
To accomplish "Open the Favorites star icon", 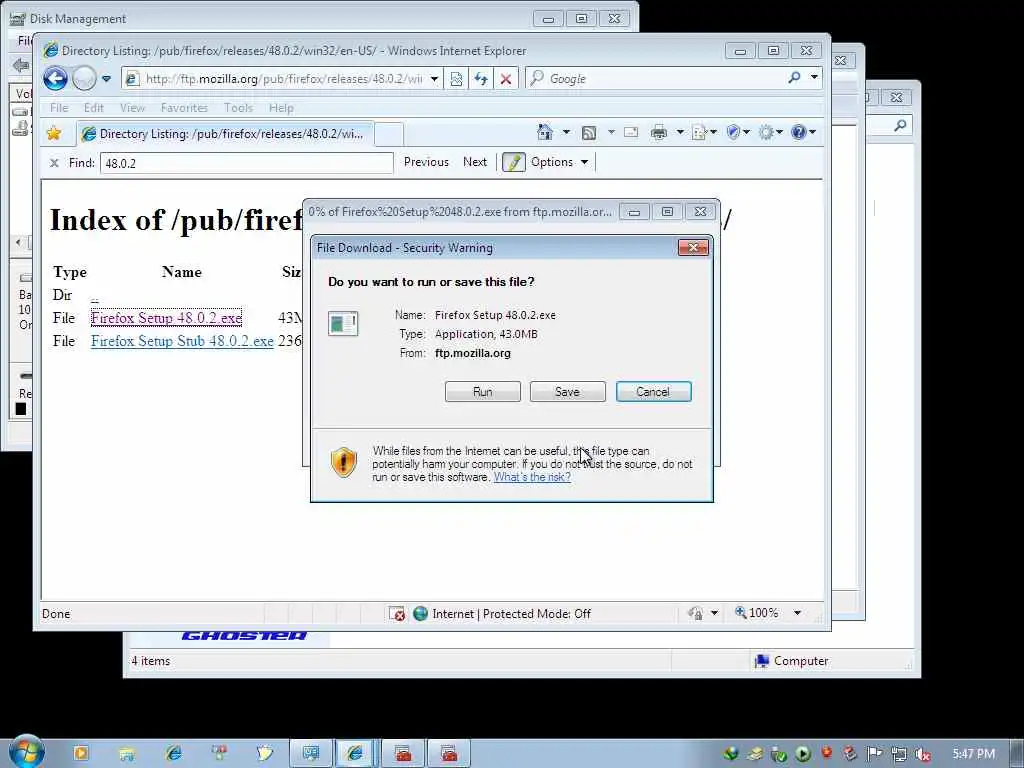I will click(x=54, y=133).
